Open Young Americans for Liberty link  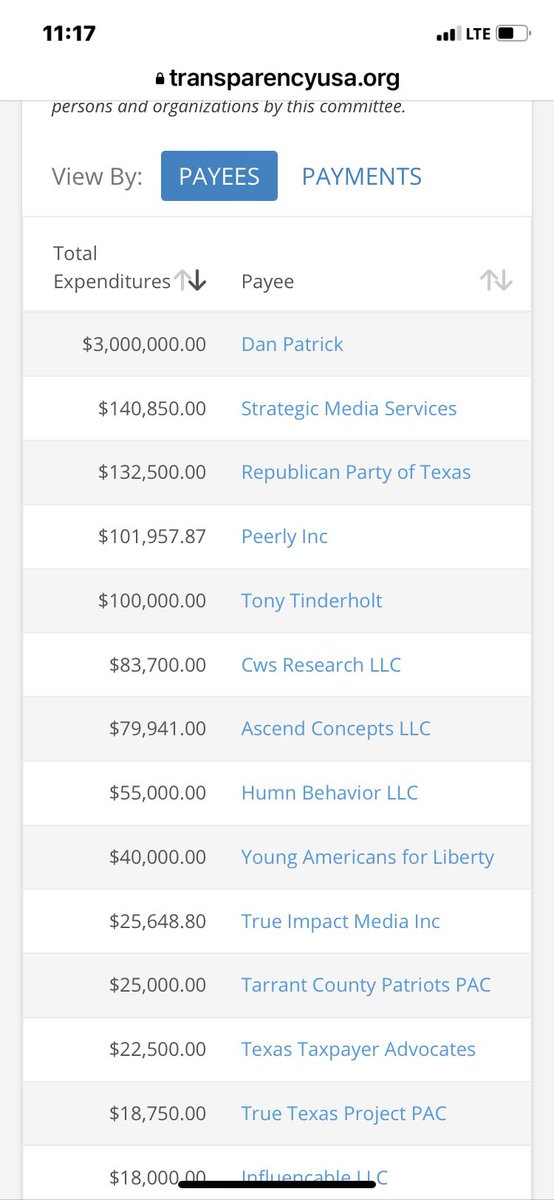click(368, 857)
